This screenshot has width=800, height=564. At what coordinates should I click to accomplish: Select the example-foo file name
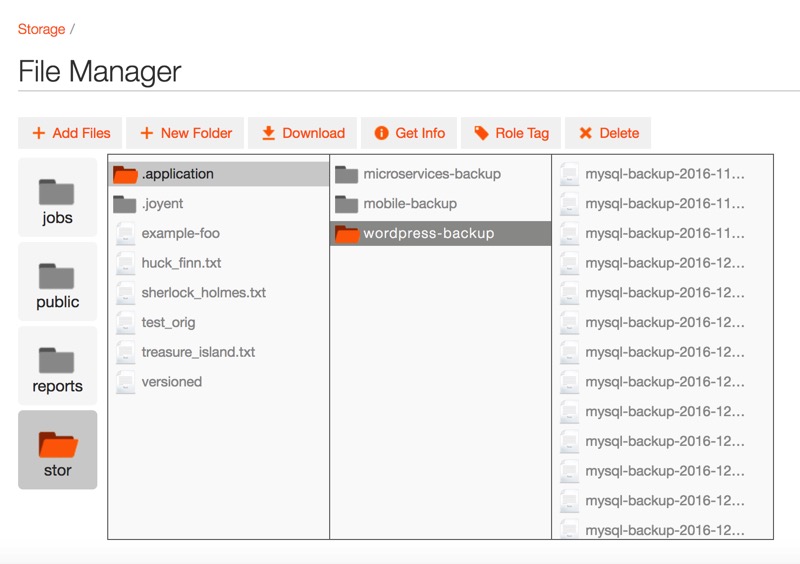[181, 233]
